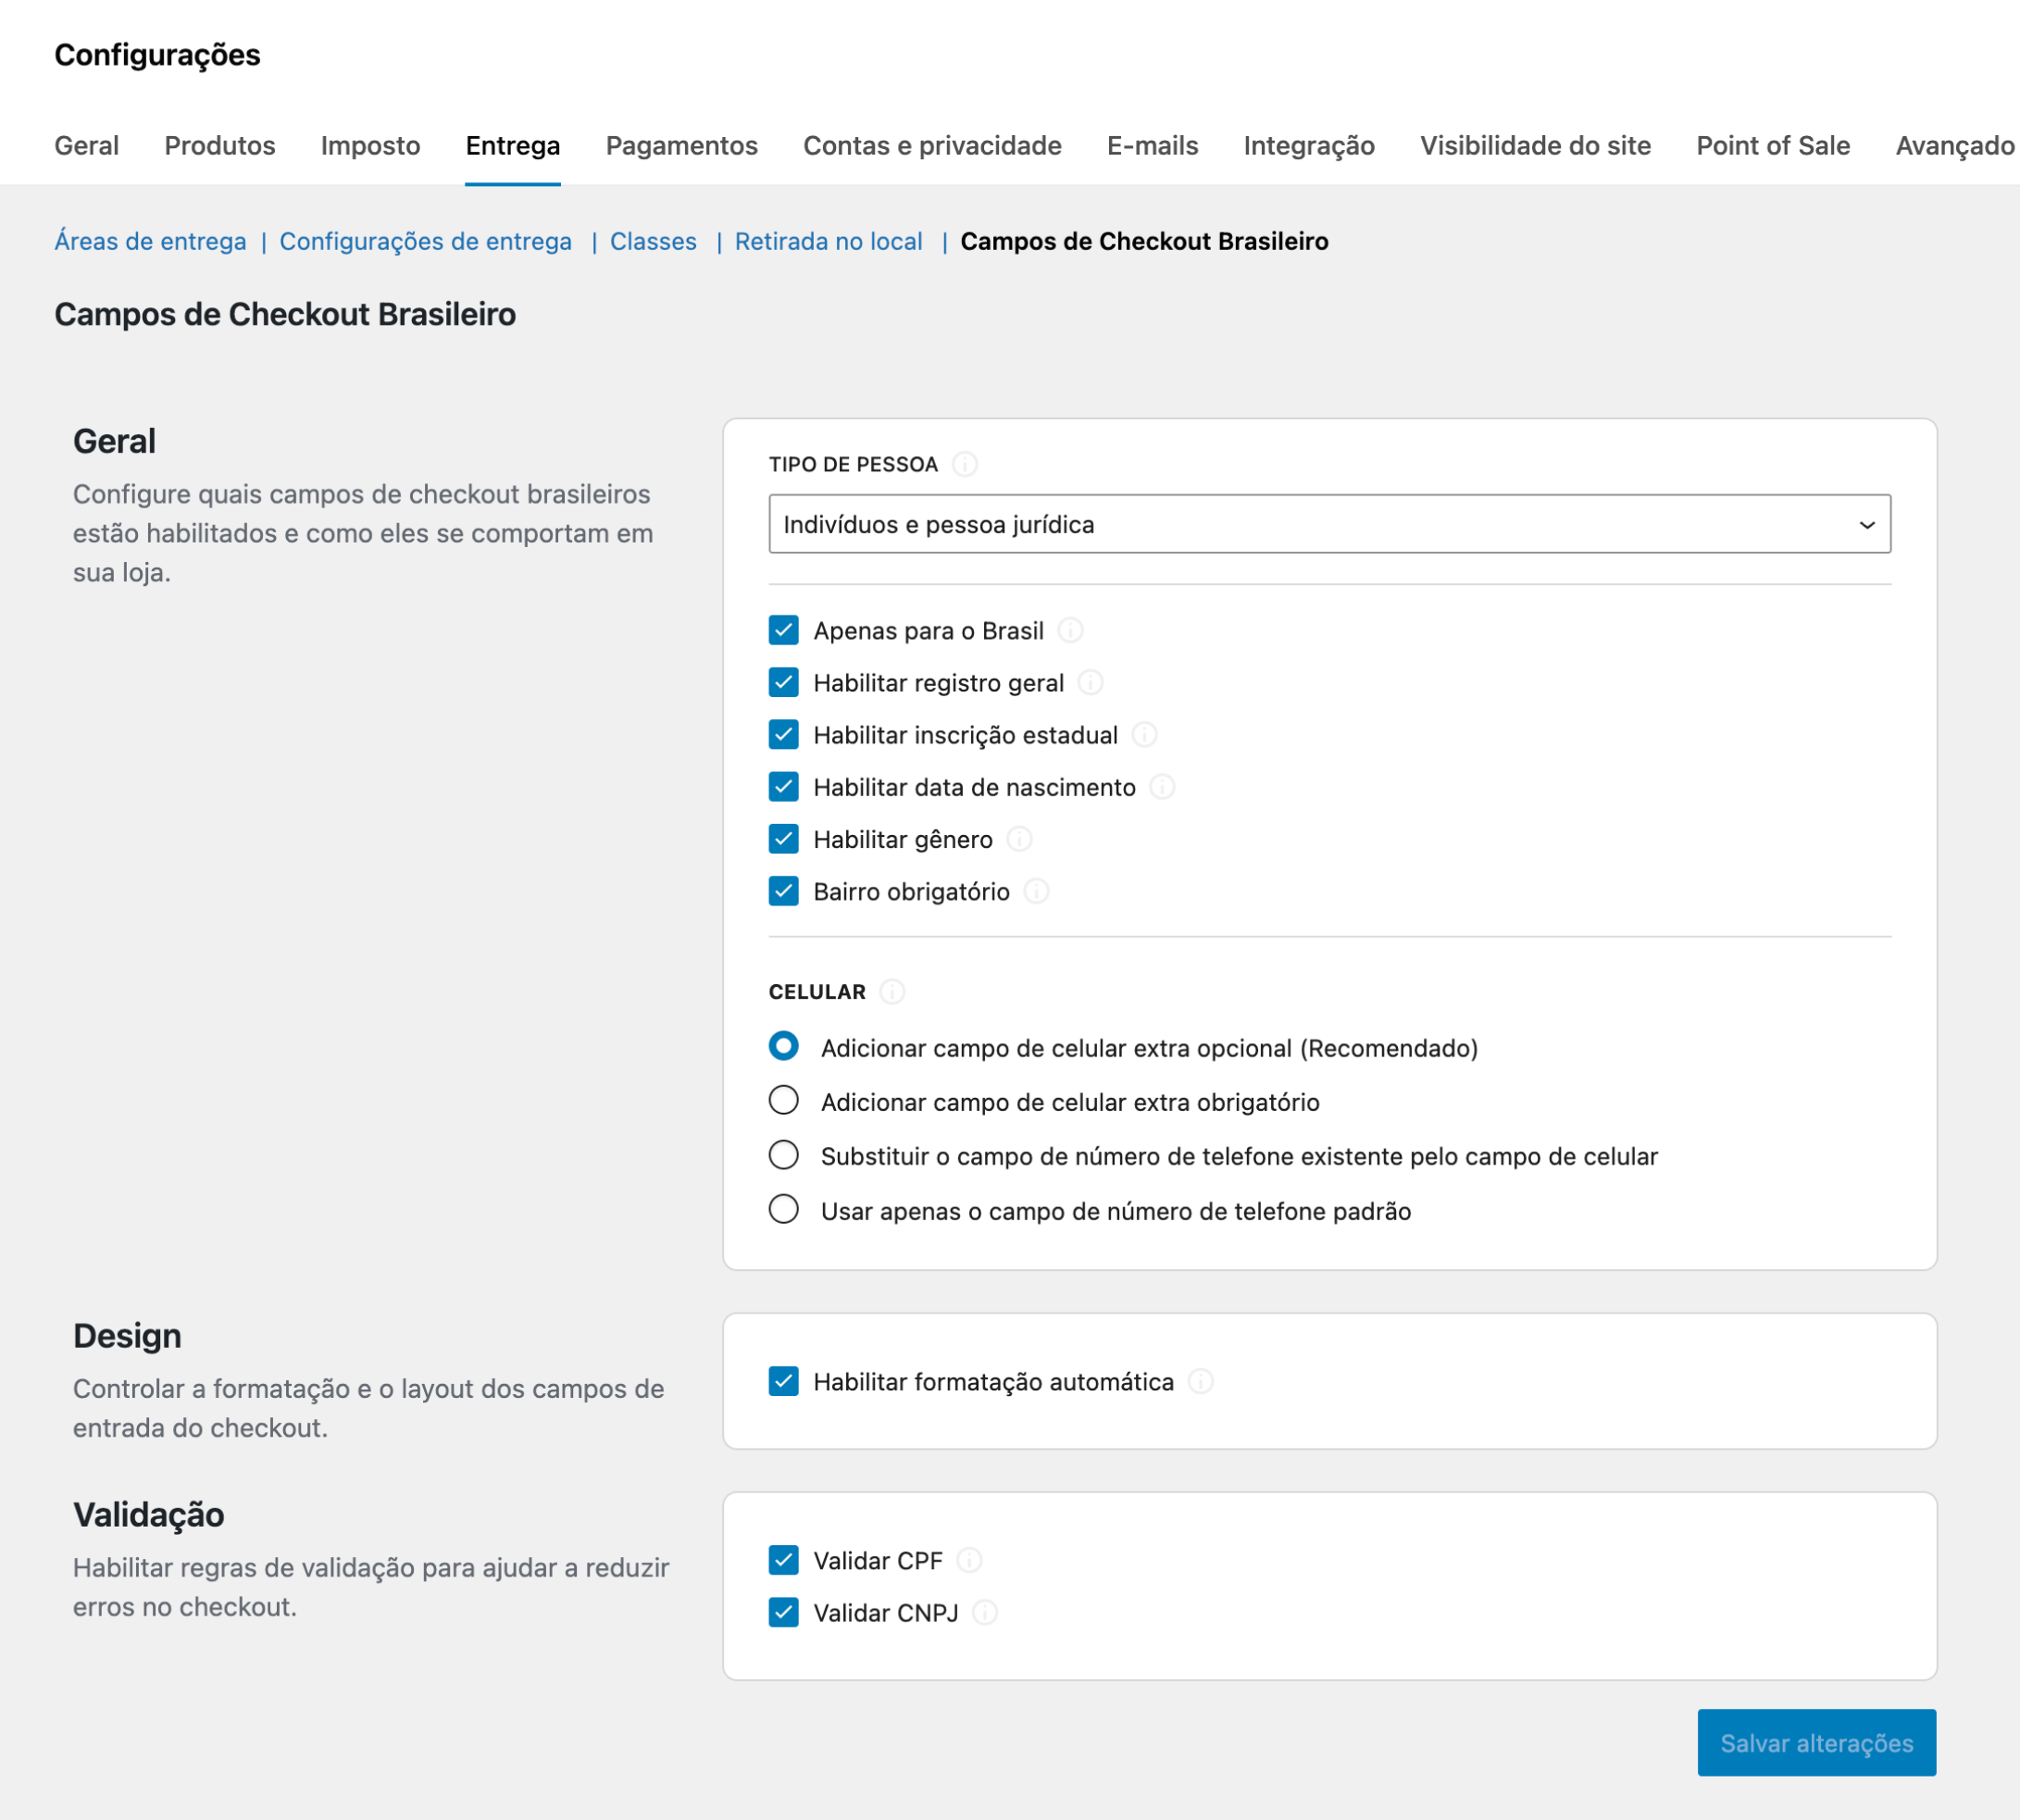Click info icon next to Apenas para o Brasil
The image size is (2020, 1820).
point(1070,631)
